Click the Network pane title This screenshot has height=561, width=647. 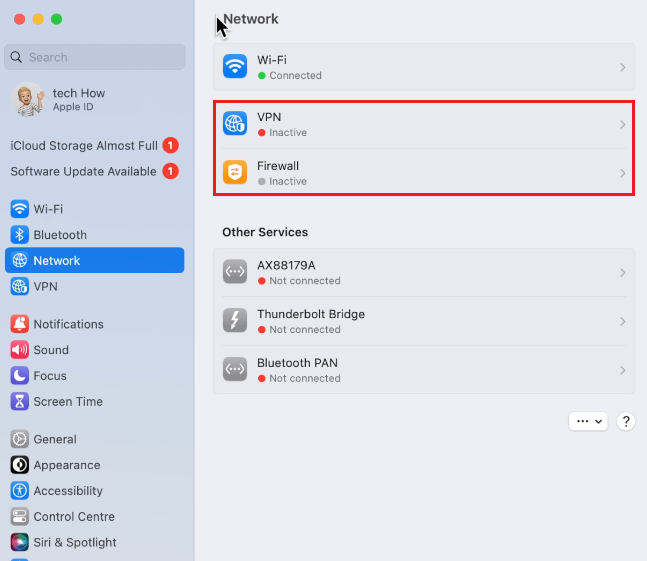pos(251,19)
